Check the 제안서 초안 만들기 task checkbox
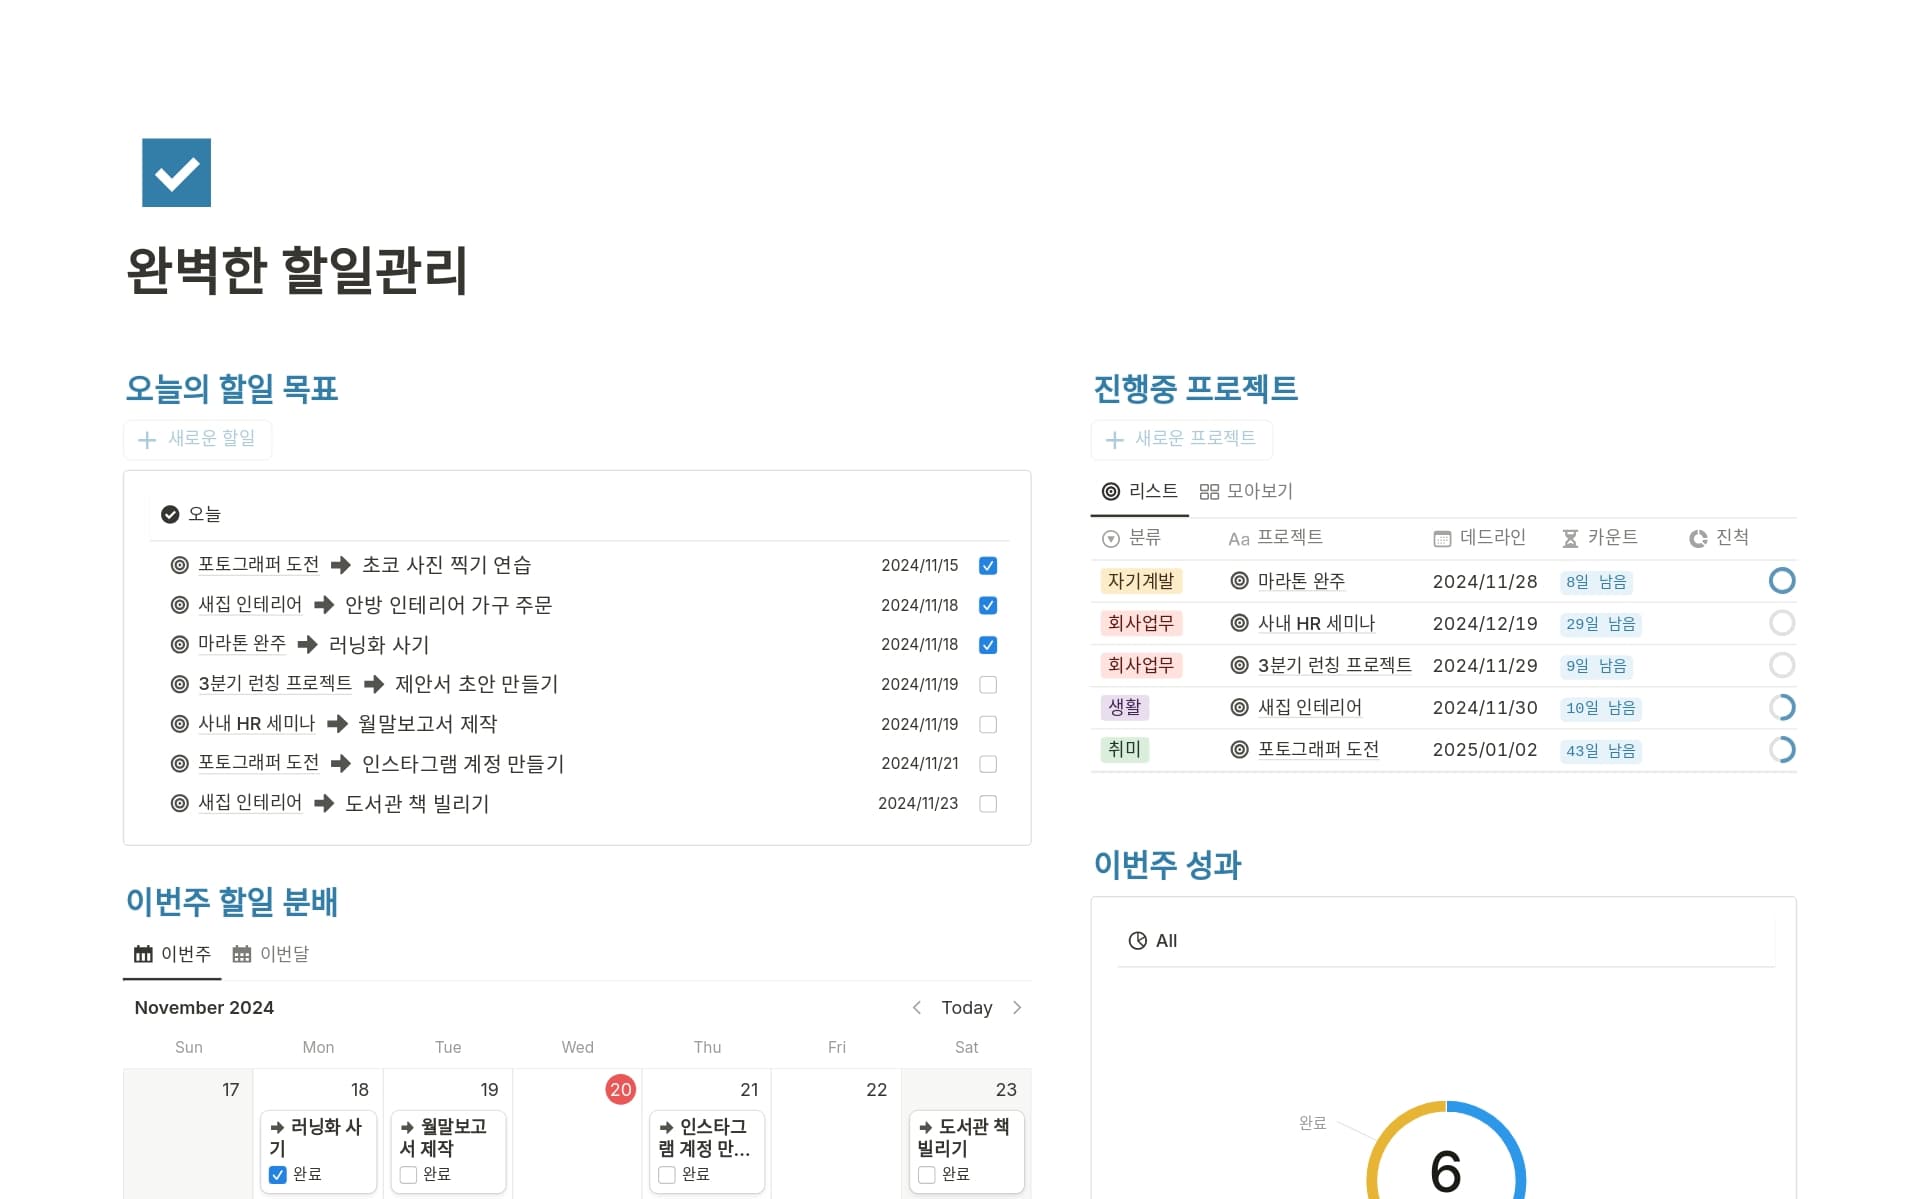 [988, 685]
